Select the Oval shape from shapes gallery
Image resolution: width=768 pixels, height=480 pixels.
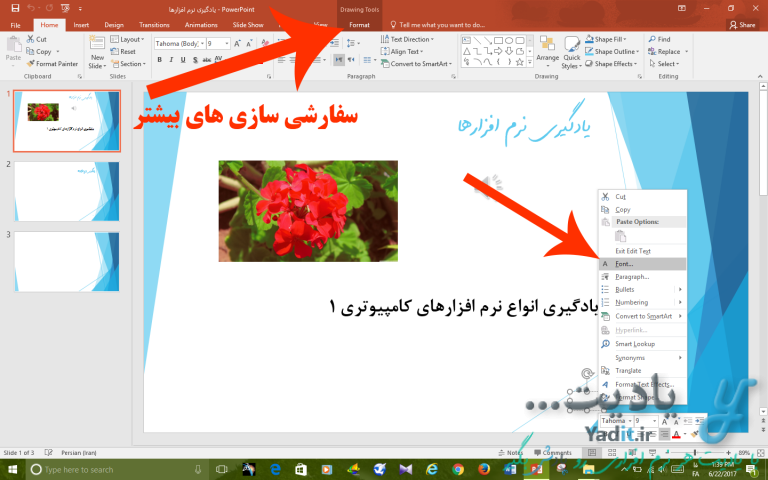pyautogui.click(x=509, y=40)
